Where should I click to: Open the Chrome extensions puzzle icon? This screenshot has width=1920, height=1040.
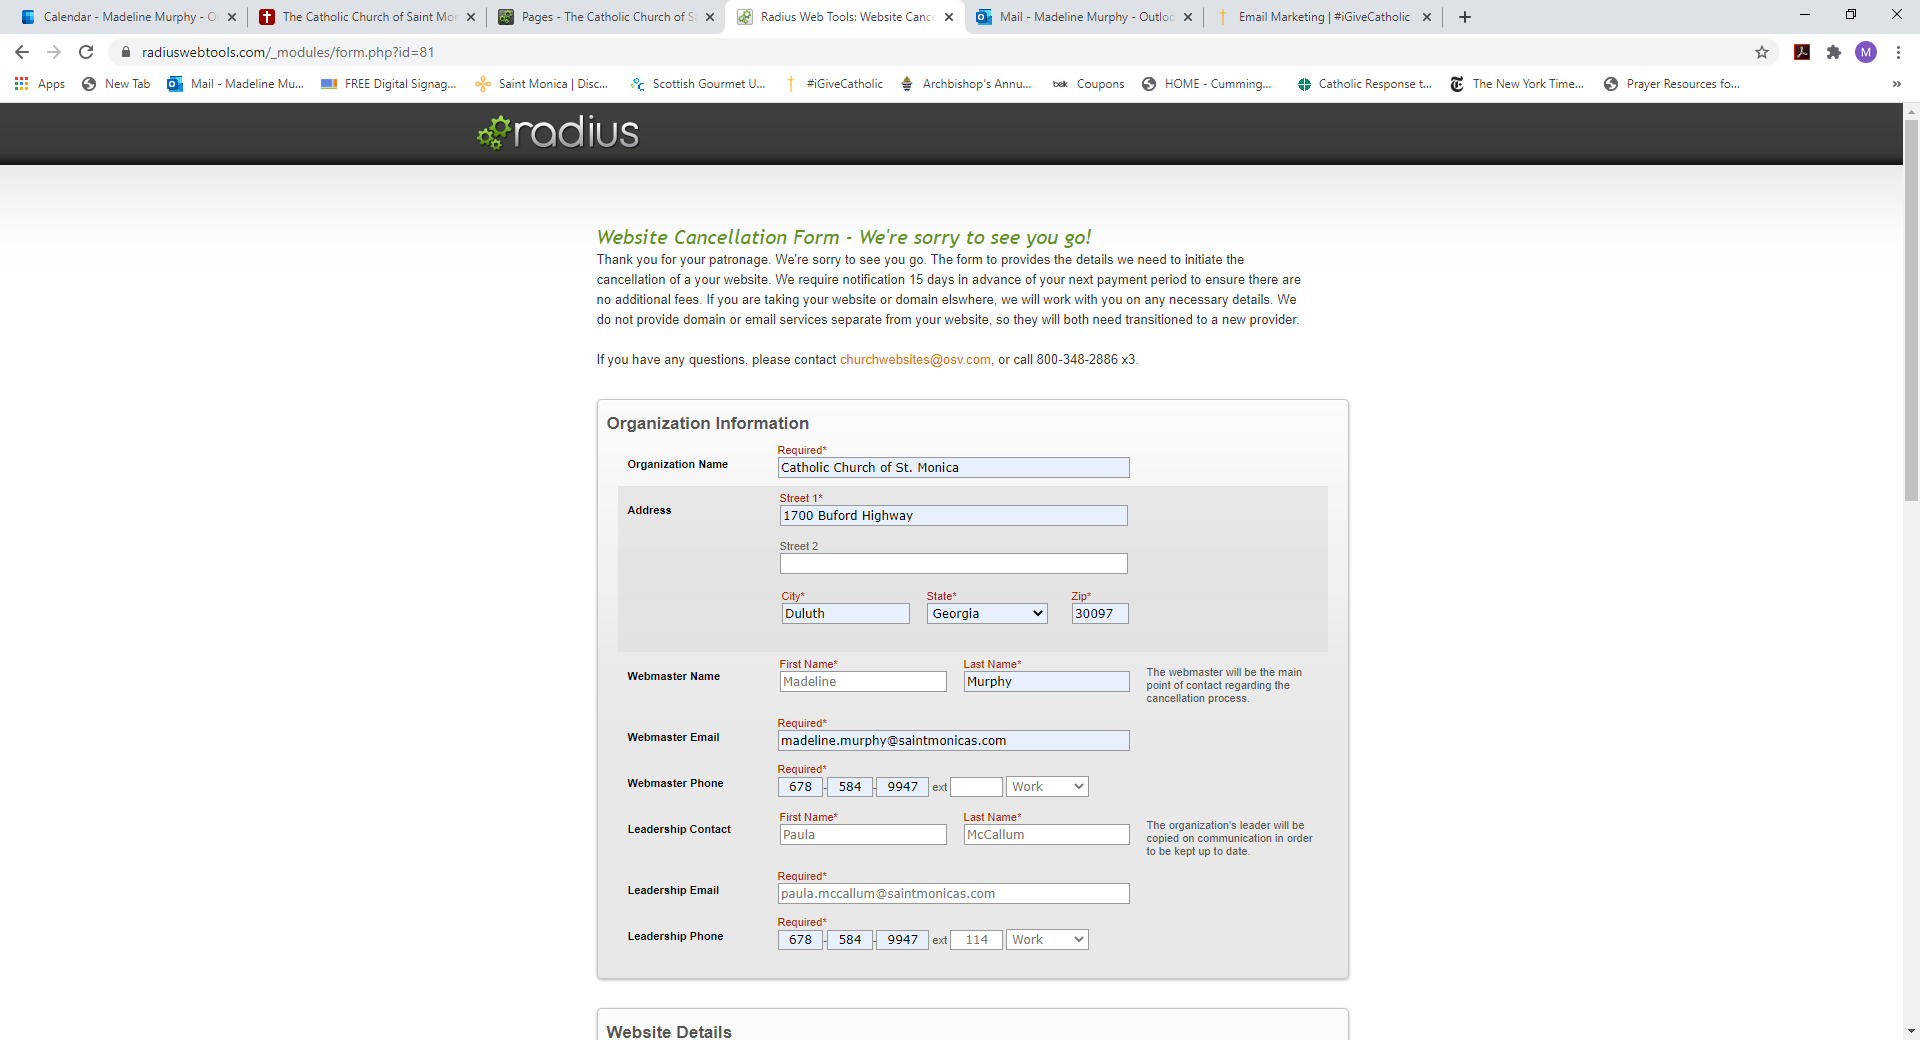pyautogui.click(x=1833, y=52)
